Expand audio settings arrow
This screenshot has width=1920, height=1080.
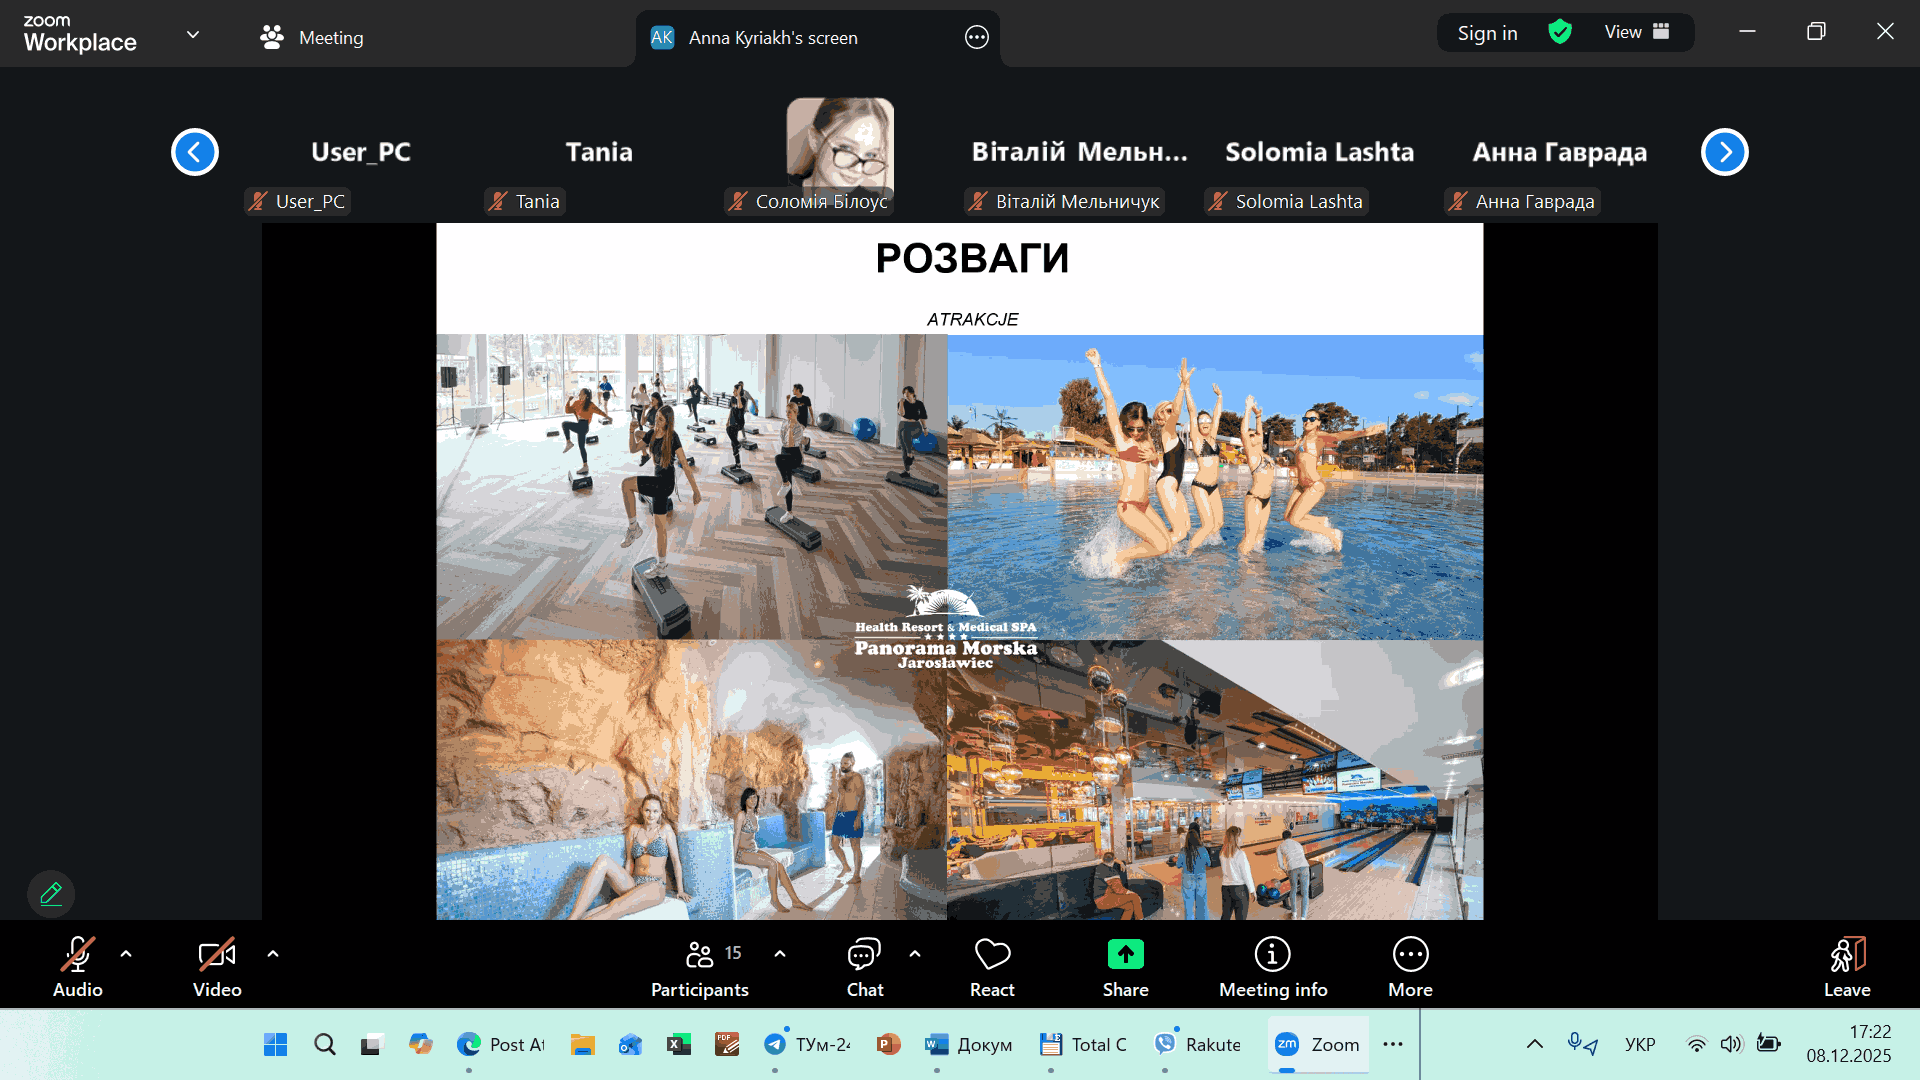126,954
